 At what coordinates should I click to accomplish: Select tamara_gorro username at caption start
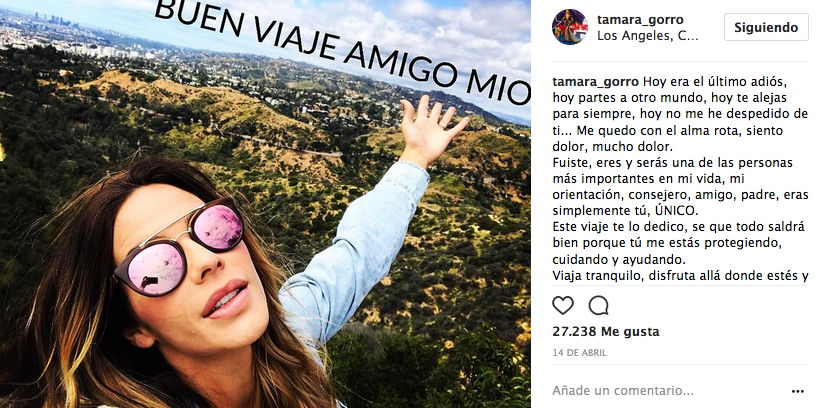(x=595, y=83)
